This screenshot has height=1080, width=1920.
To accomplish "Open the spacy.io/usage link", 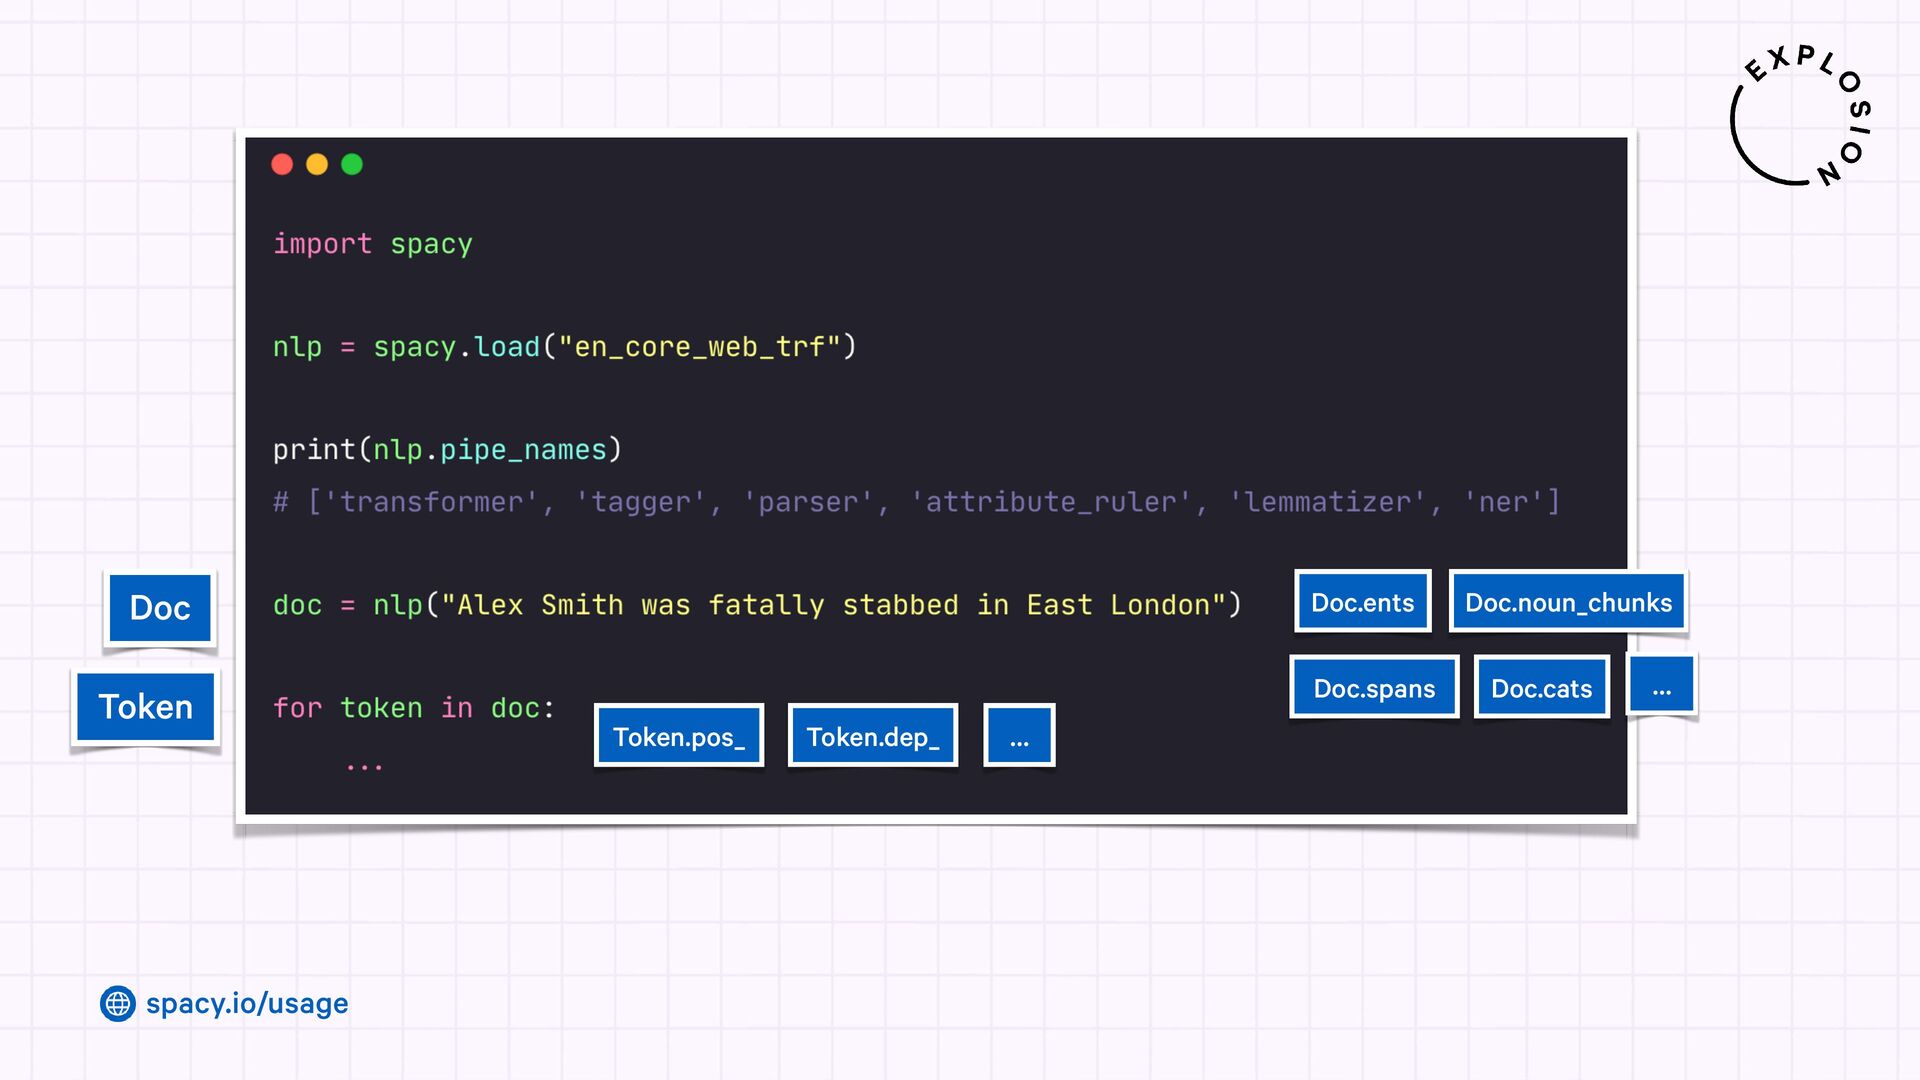I will (x=247, y=1003).
